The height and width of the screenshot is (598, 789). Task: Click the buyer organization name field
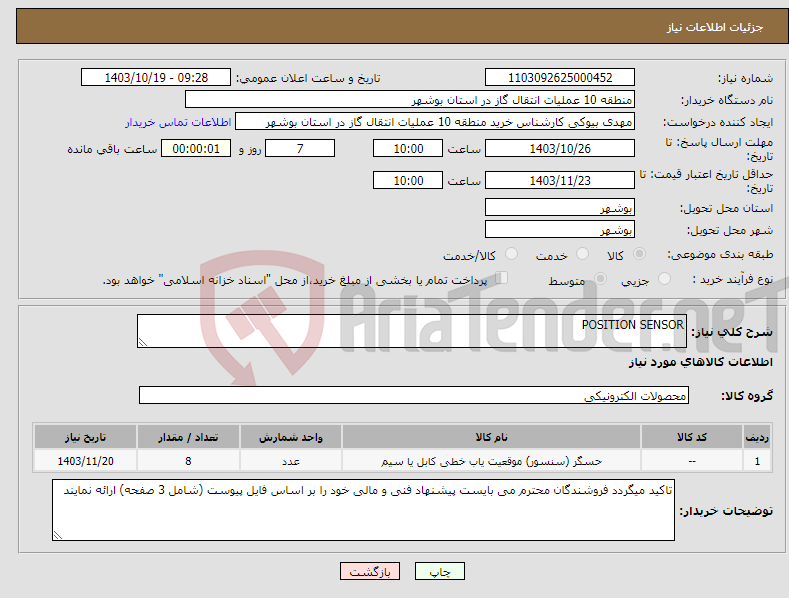pos(410,100)
